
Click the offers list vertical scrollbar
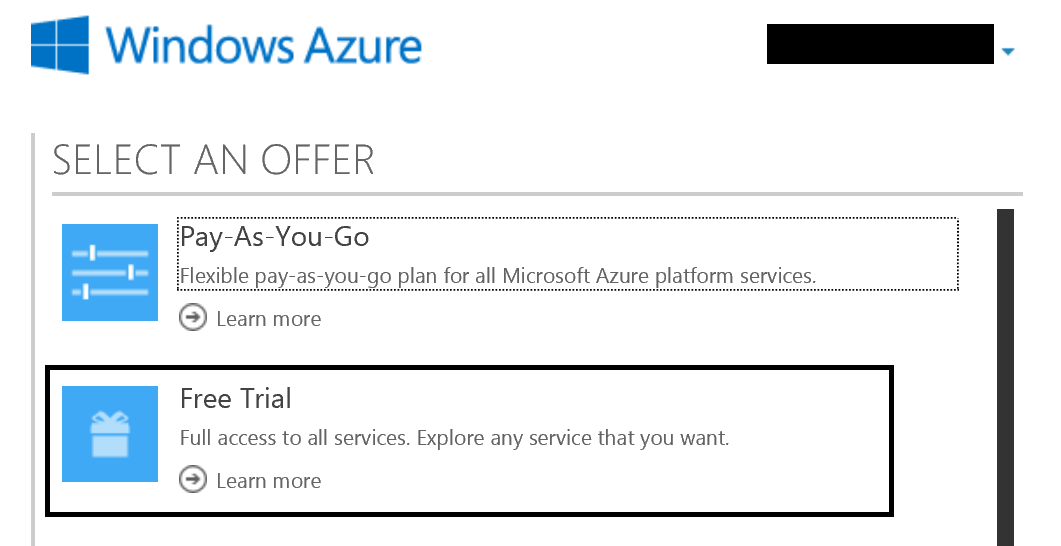click(1006, 377)
